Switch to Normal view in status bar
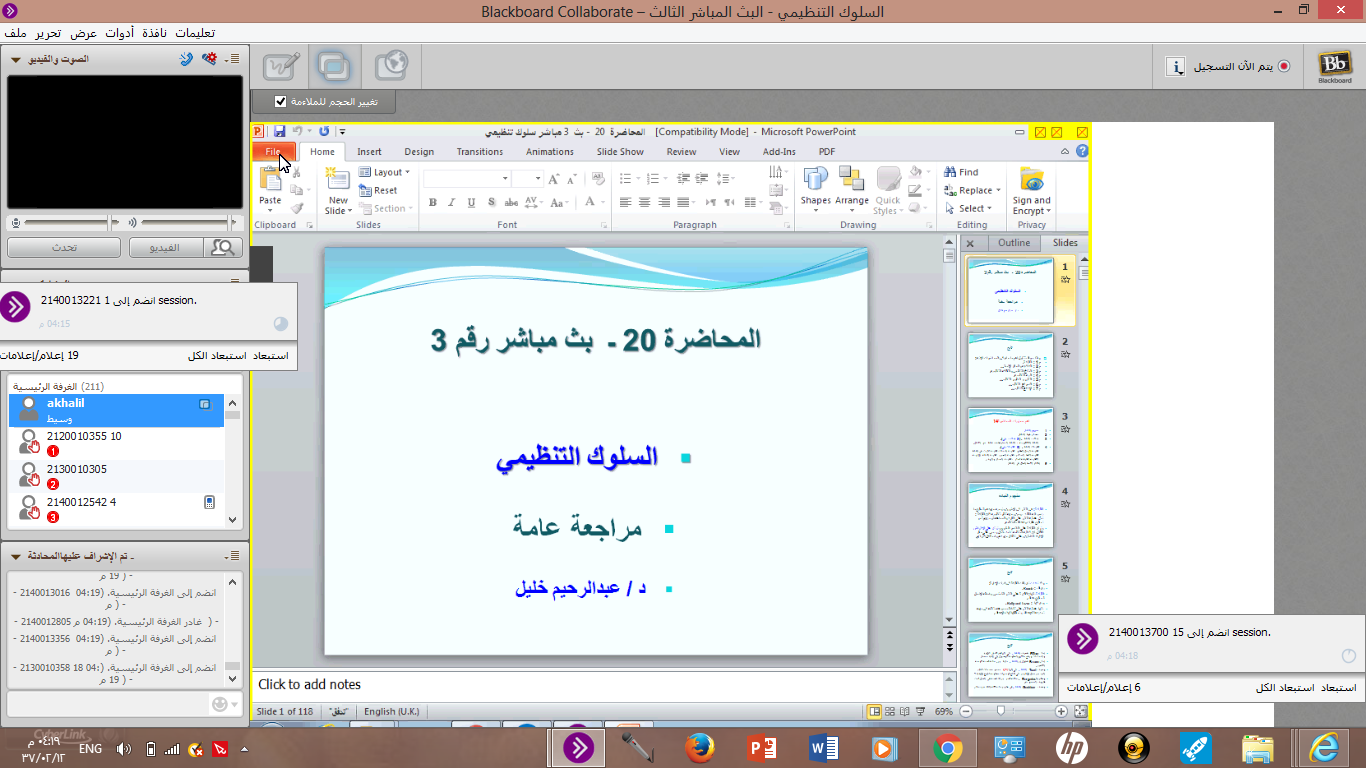This screenshot has width=1366, height=768. [x=875, y=712]
